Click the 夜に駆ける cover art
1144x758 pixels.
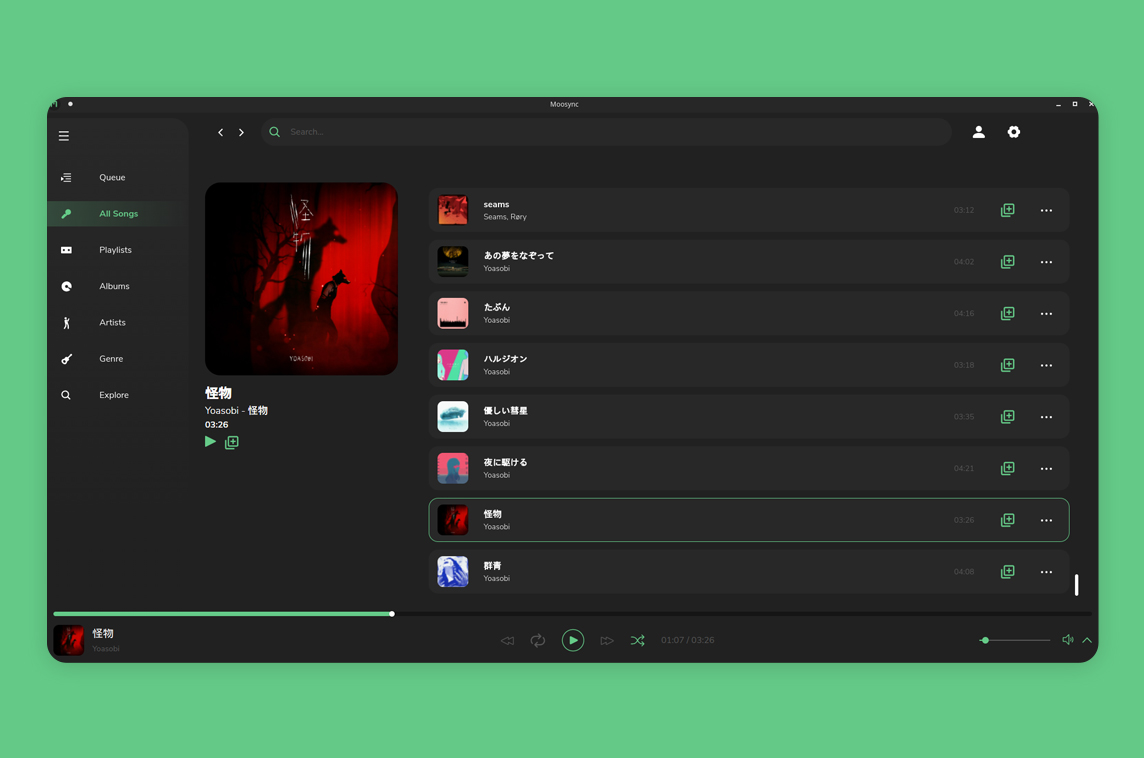coord(452,468)
